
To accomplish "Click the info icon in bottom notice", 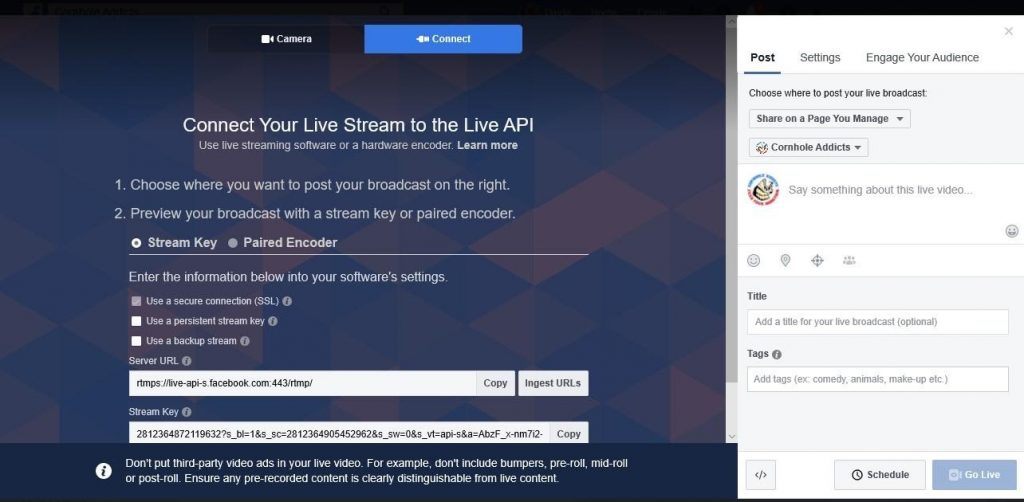I will click(x=103, y=471).
